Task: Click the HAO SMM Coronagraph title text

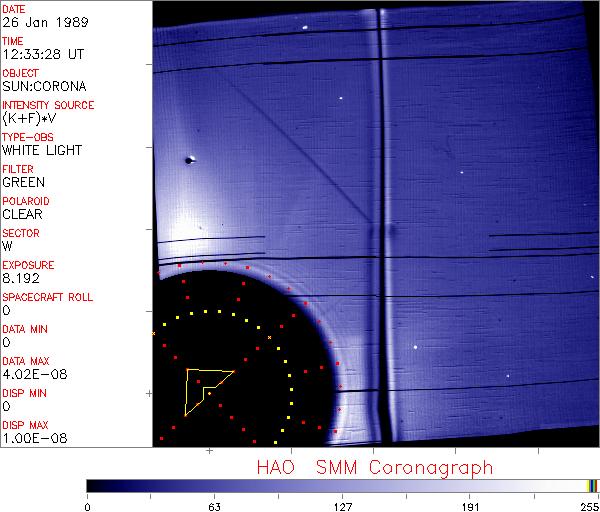Action: (375, 467)
